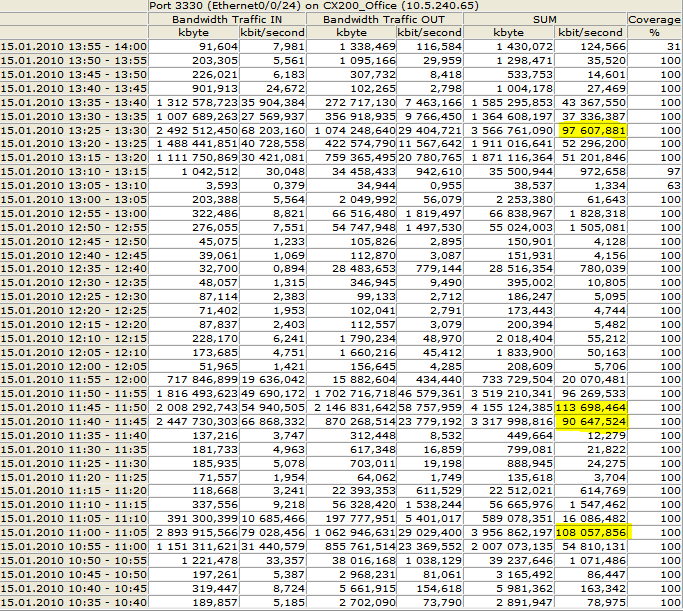Select the 10:35 - 10:40 time row
683x612 pixels.
click(x=74, y=603)
